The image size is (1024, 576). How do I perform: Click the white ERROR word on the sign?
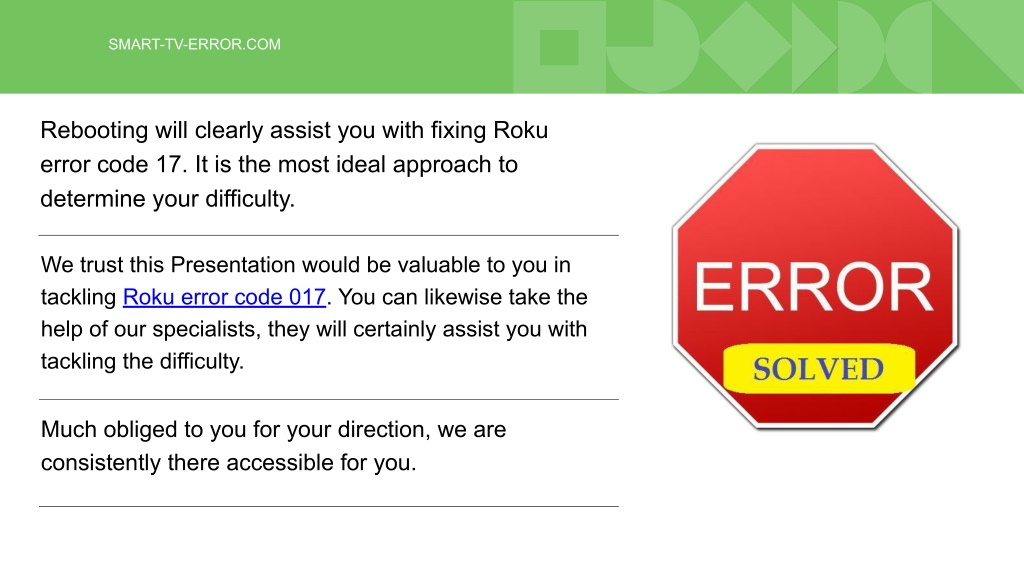point(814,287)
